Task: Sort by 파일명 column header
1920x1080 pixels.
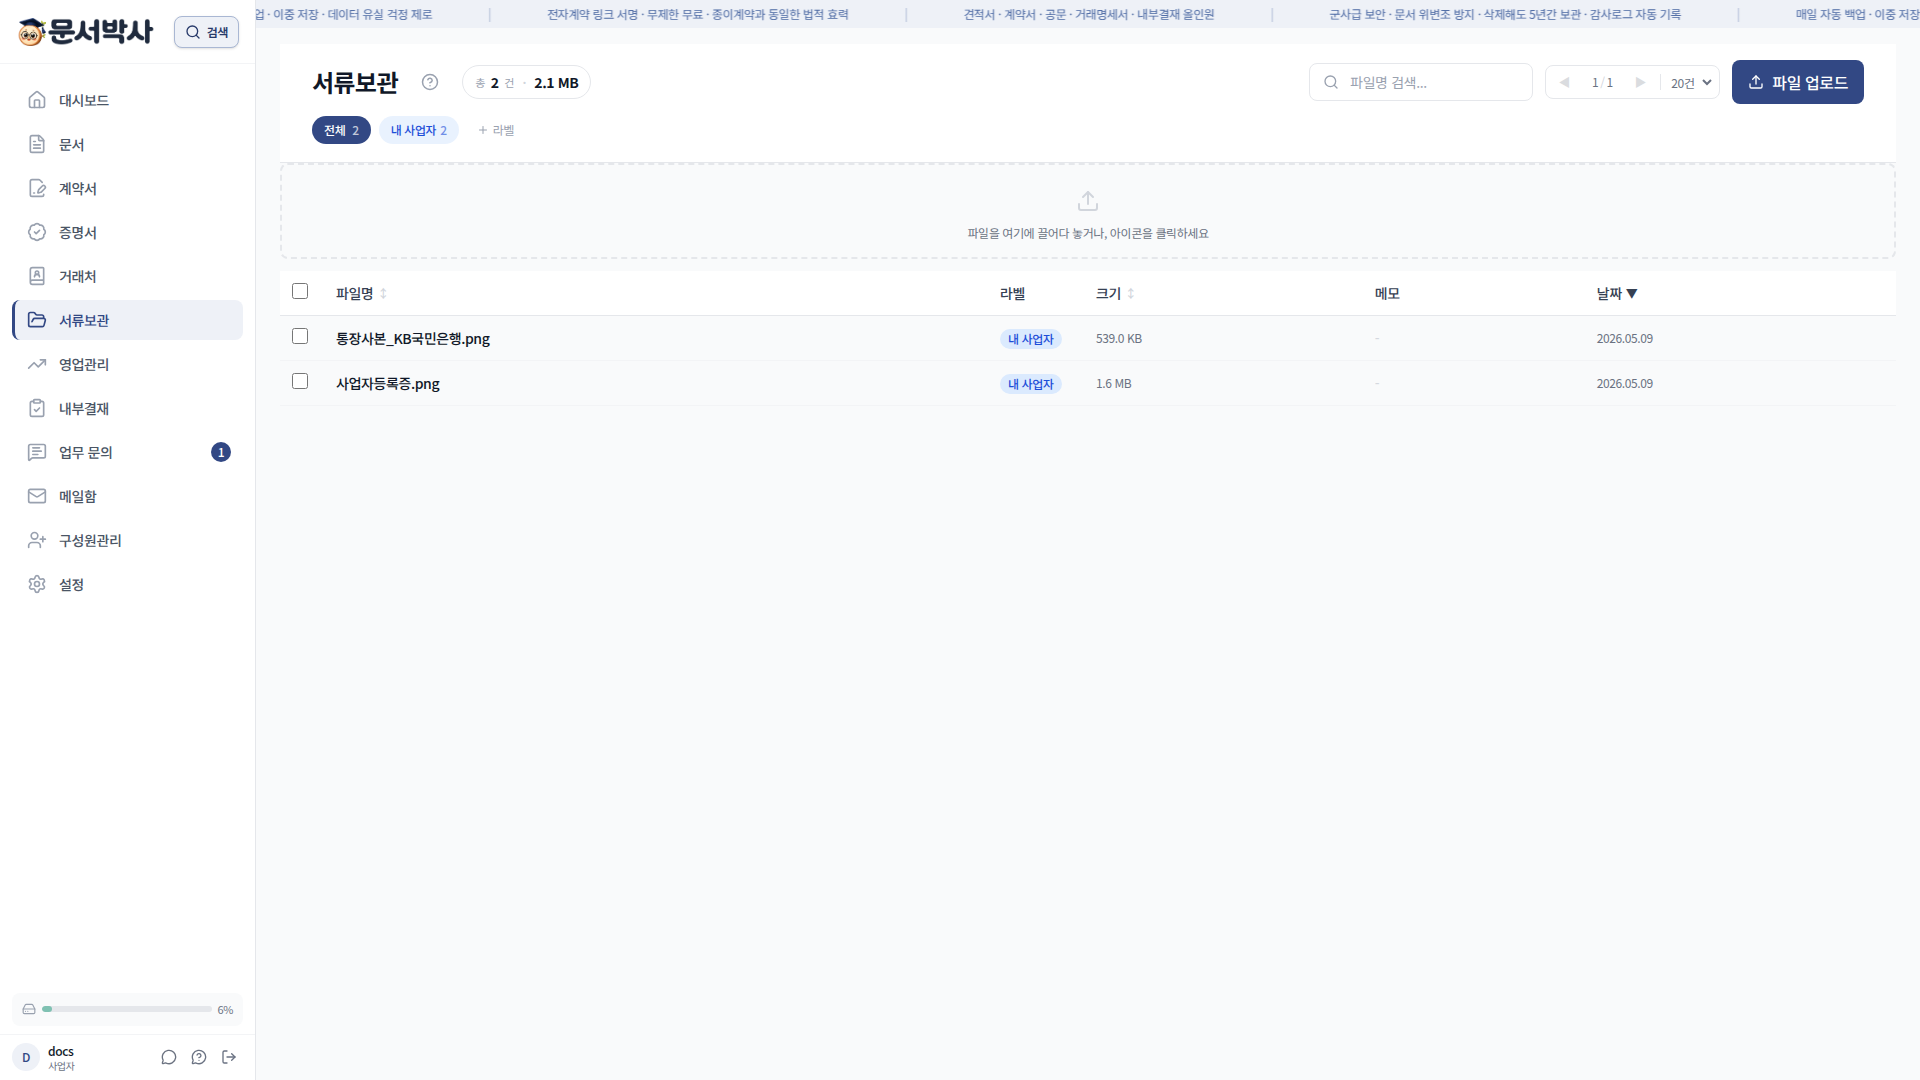Action: click(361, 293)
